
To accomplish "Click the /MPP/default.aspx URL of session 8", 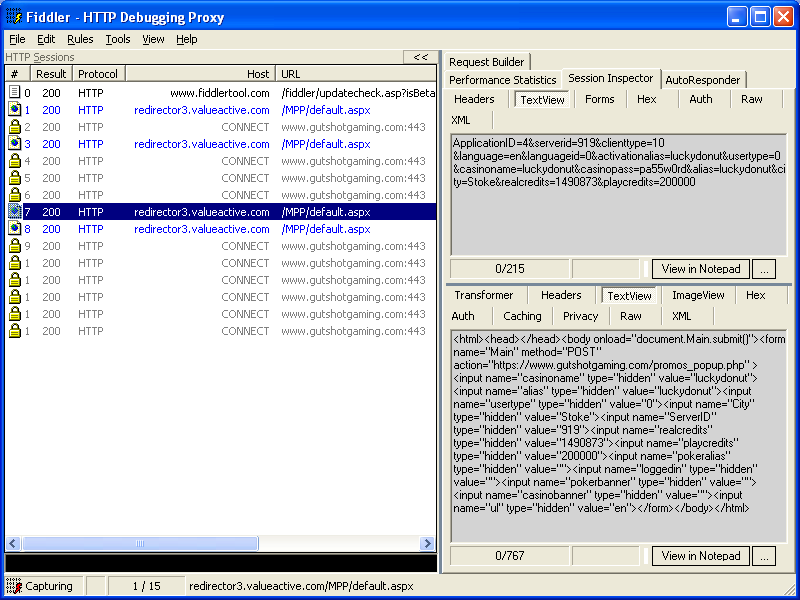I will point(326,229).
